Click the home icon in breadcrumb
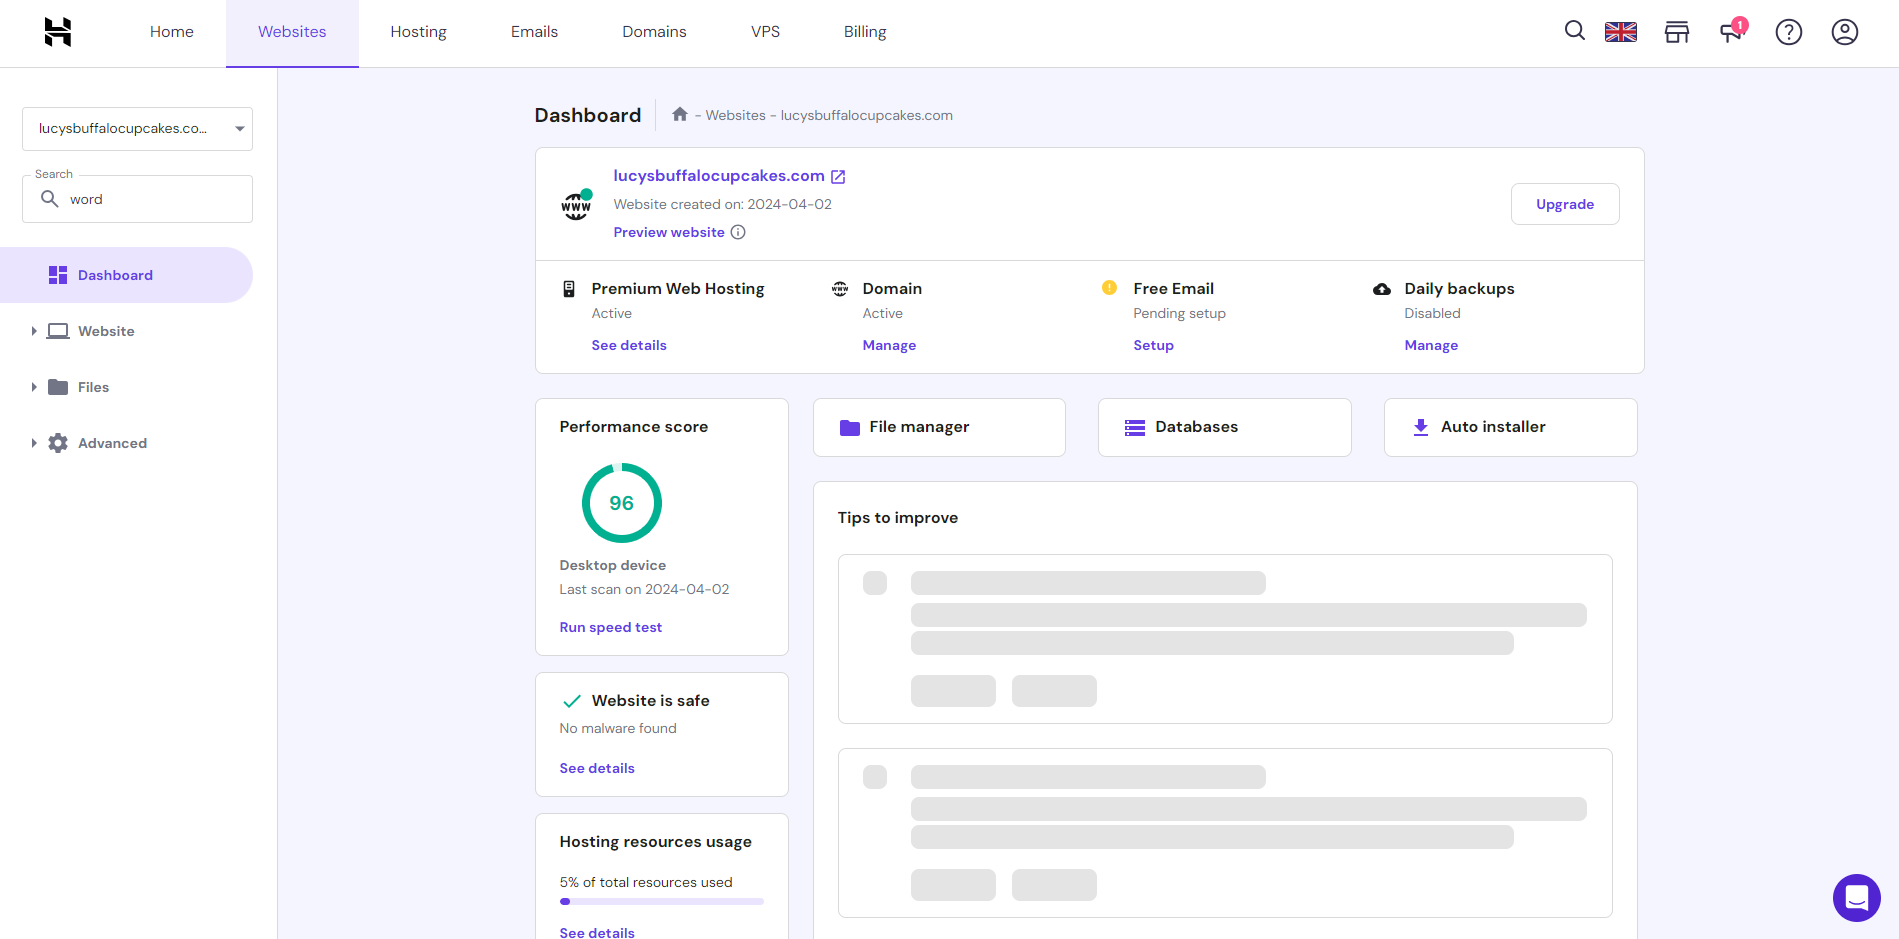Viewport: 1899px width, 939px height. [x=680, y=114]
